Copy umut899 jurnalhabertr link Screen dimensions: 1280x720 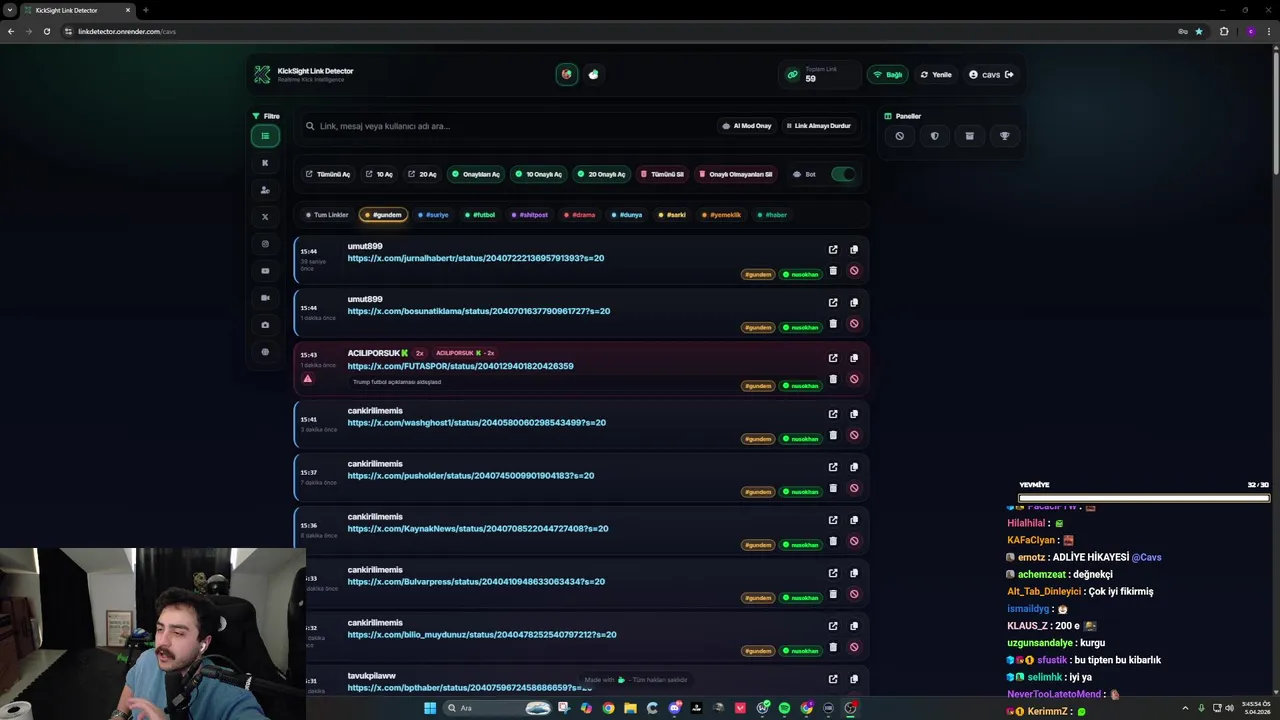(x=854, y=250)
